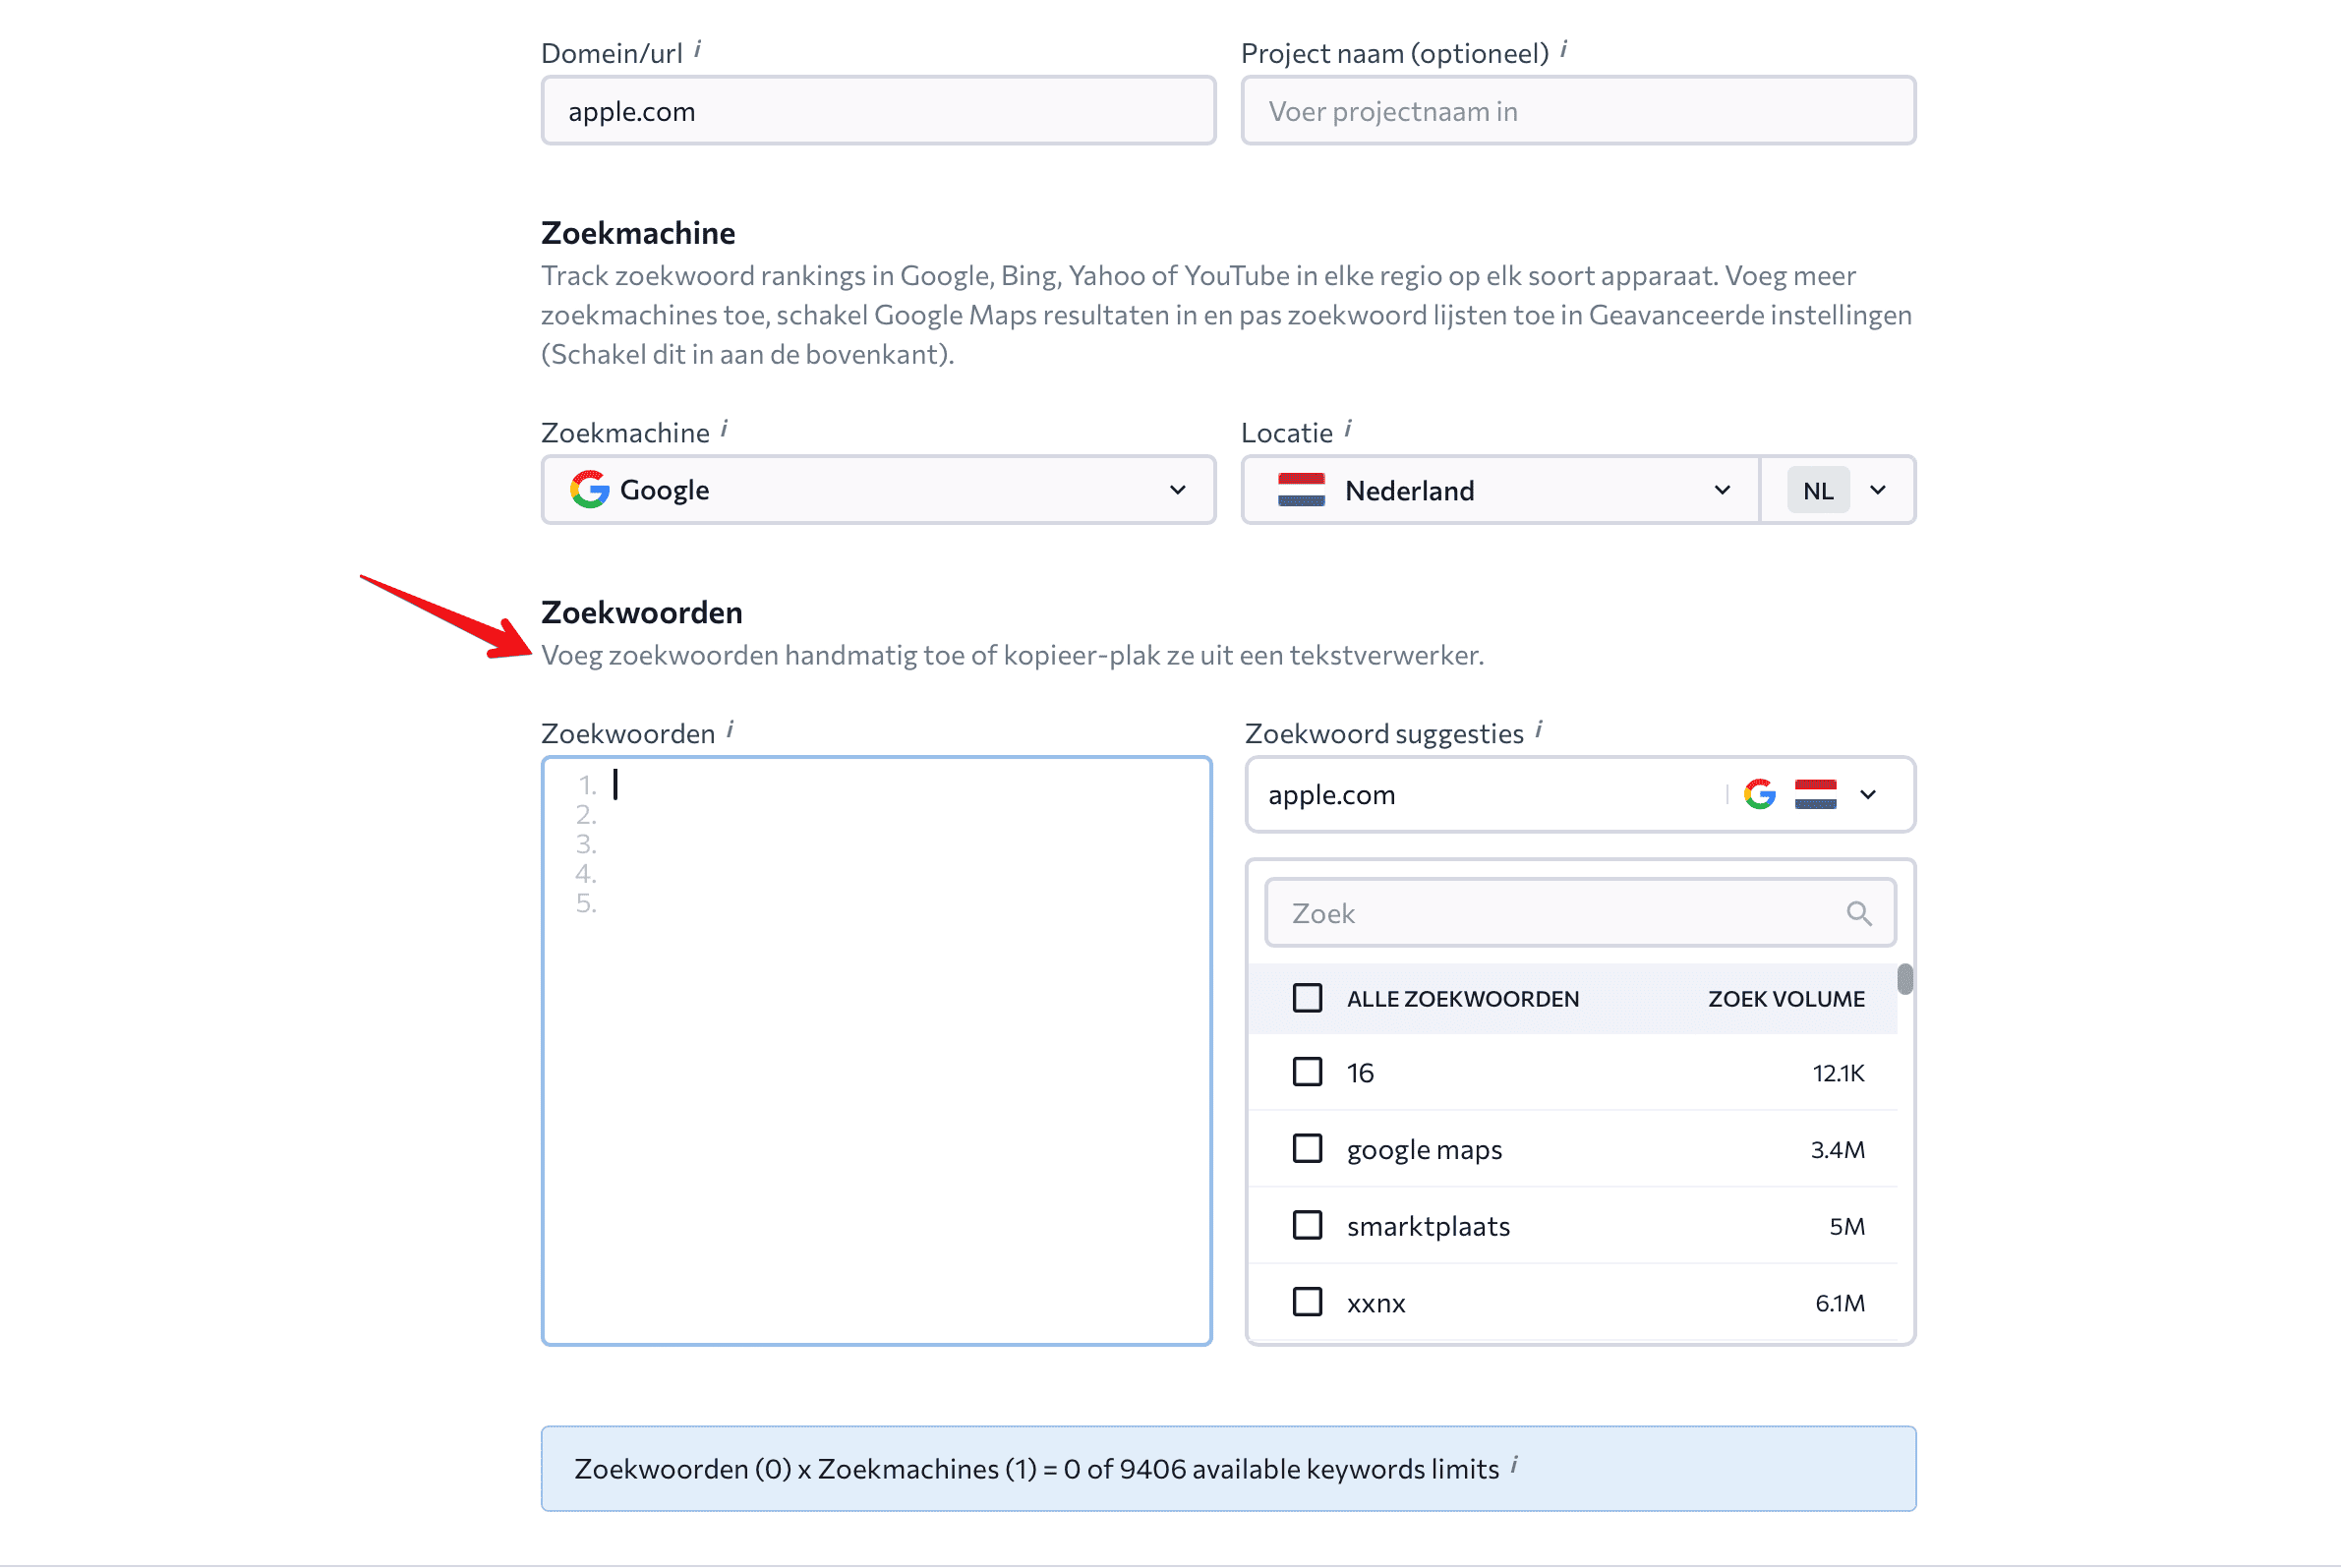Click the info icon in the keywords limits banner
2341x1568 pixels.
pos(1514,1464)
